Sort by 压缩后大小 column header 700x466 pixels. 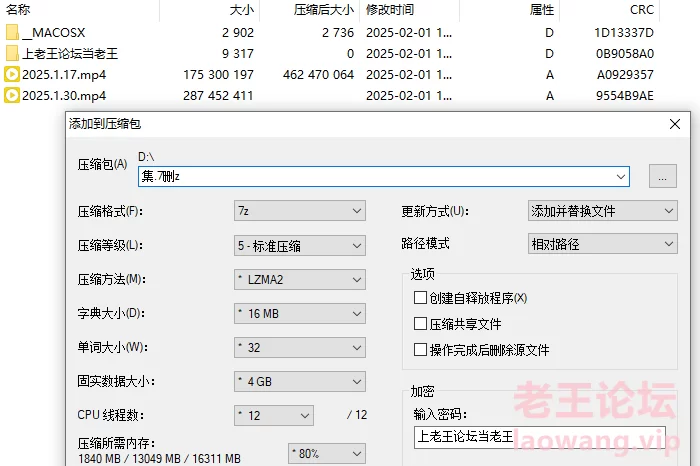click(324, 9)
